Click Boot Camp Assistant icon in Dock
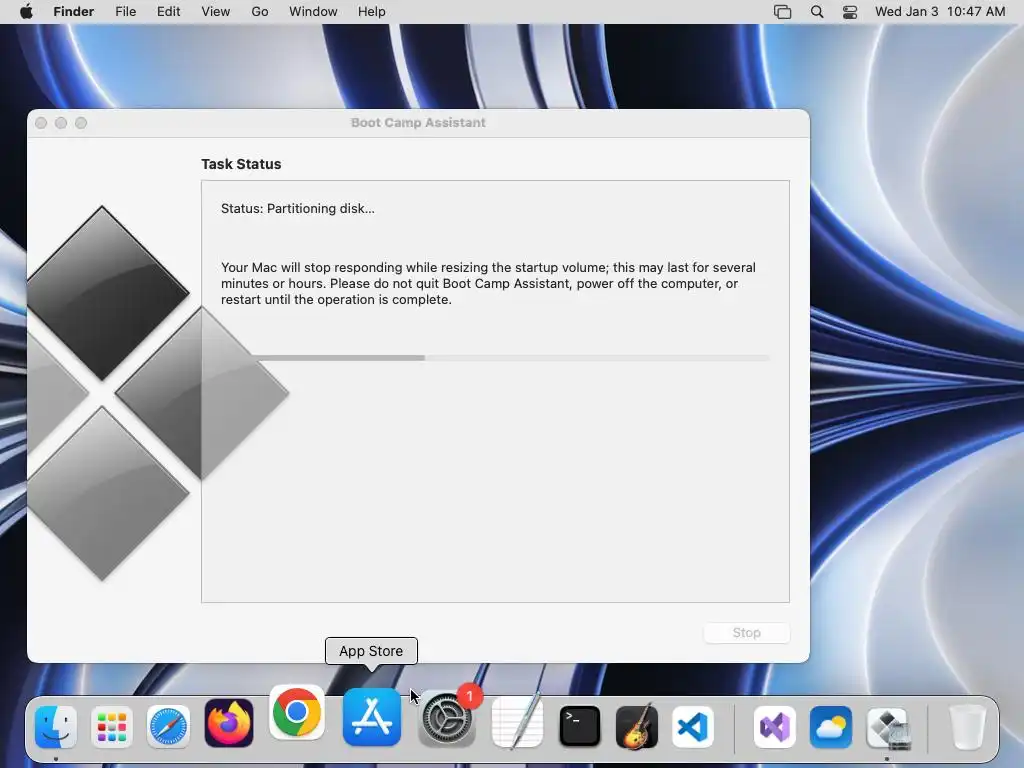 pos(887,726)
